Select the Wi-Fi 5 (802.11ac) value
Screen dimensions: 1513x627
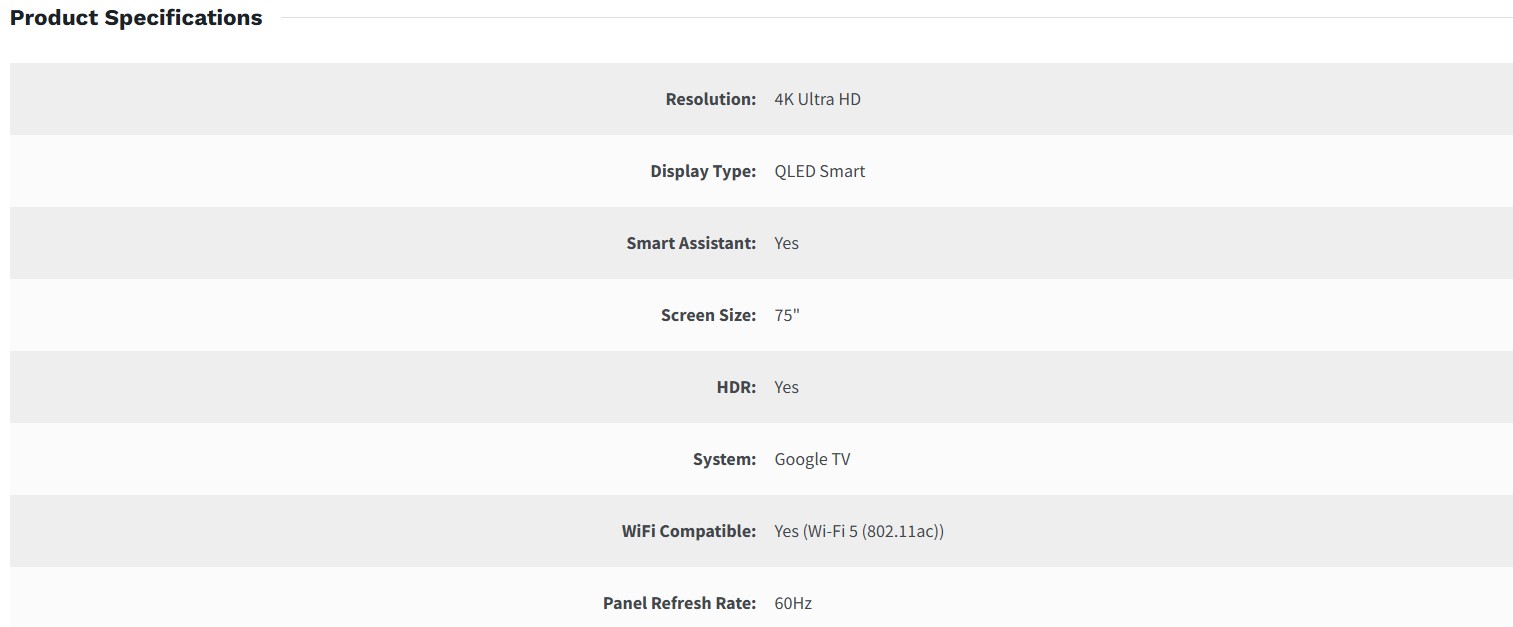coord(859,531)
